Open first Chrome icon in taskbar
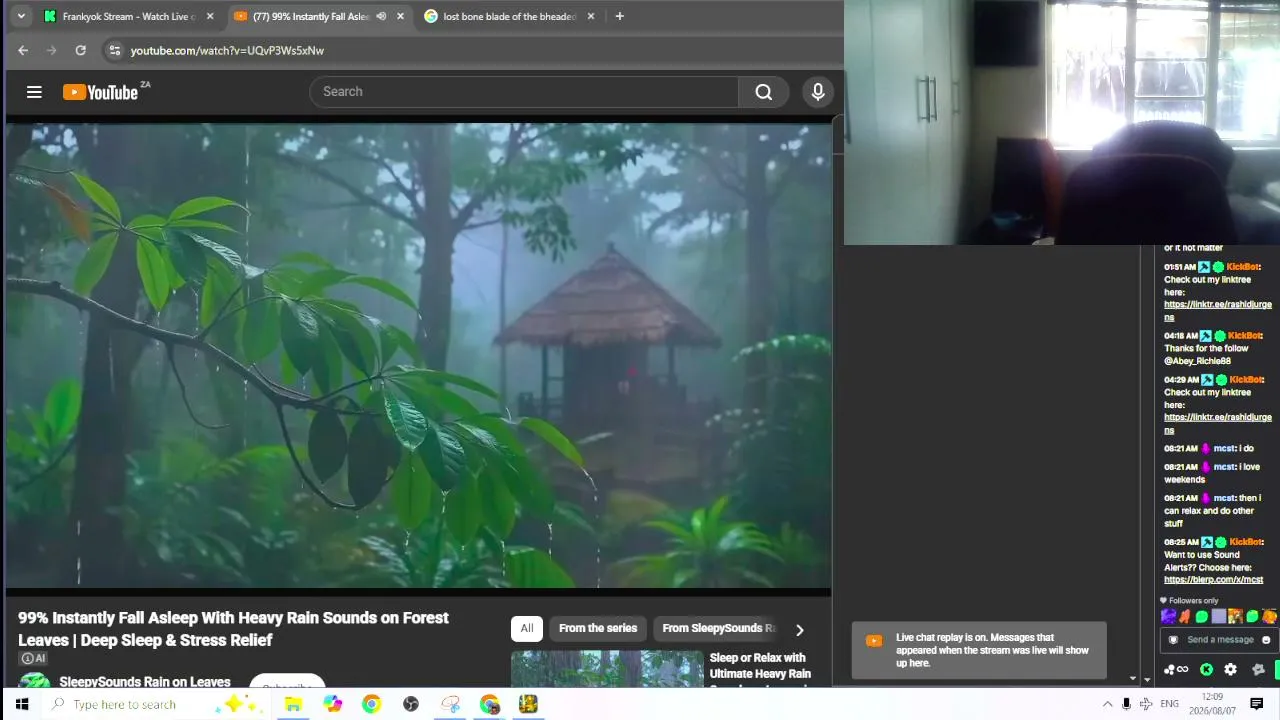Image resolution: width=1280 pixels, height=720 pixels. pyautogui.click(x=372, y=704)
